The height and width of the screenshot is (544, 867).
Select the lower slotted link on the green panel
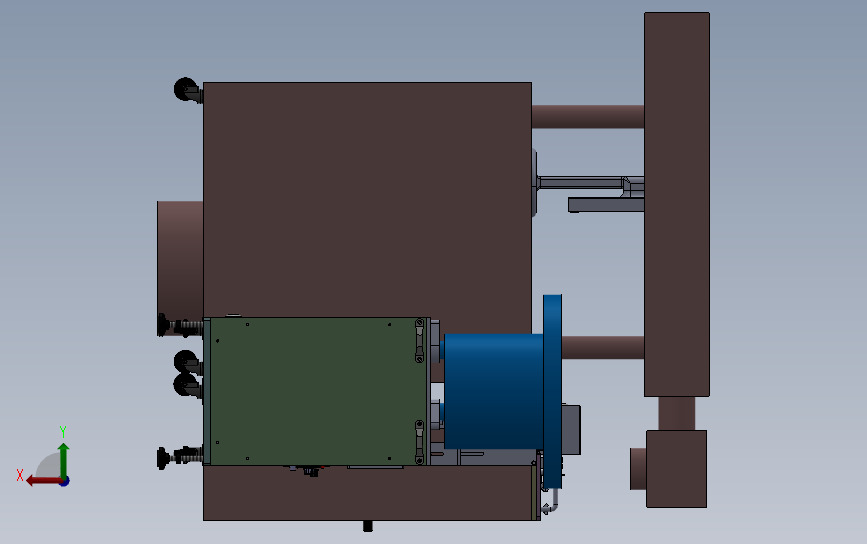click(x=419, y=442)
